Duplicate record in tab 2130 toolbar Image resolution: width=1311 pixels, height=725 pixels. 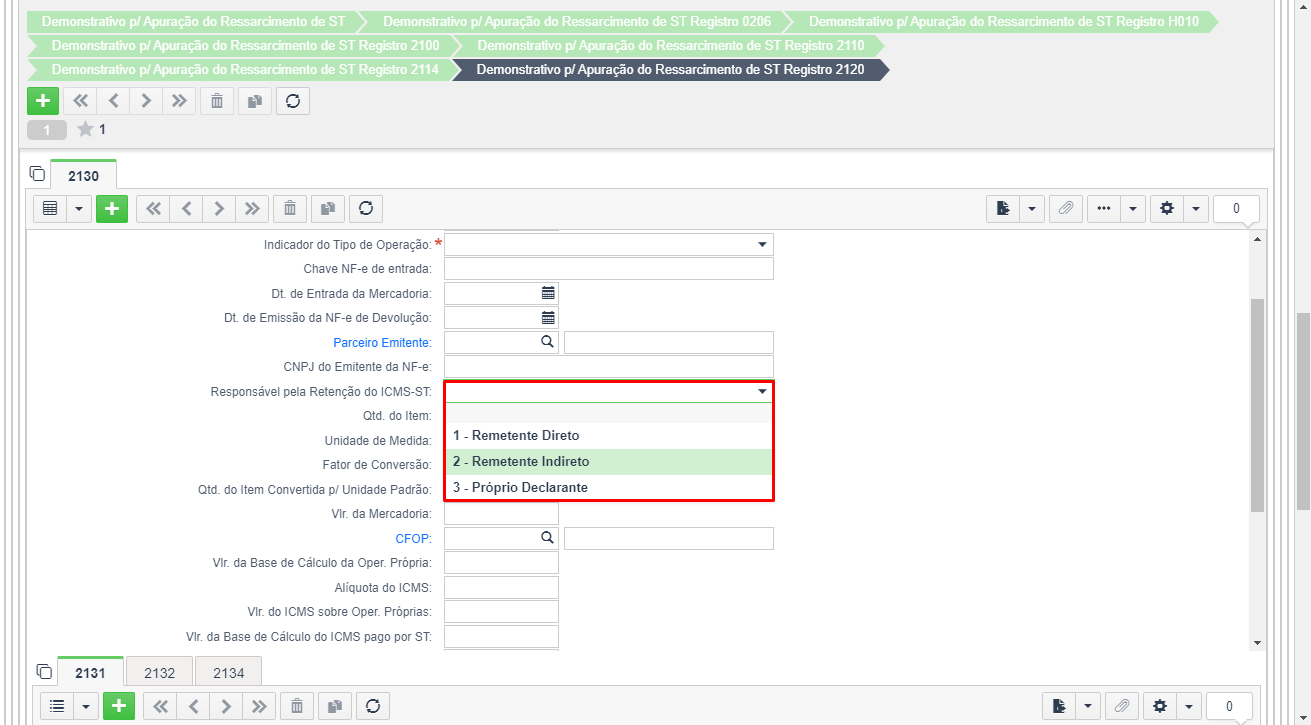(328, 208)
